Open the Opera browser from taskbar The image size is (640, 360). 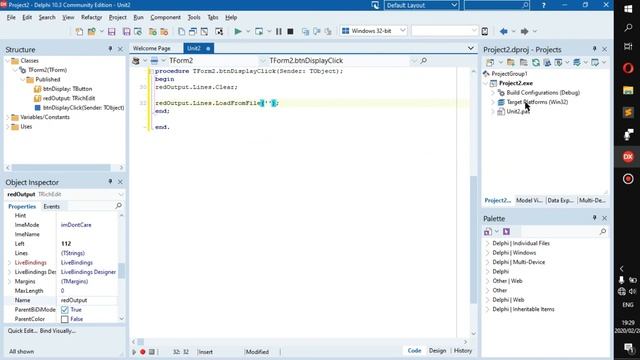628,68
